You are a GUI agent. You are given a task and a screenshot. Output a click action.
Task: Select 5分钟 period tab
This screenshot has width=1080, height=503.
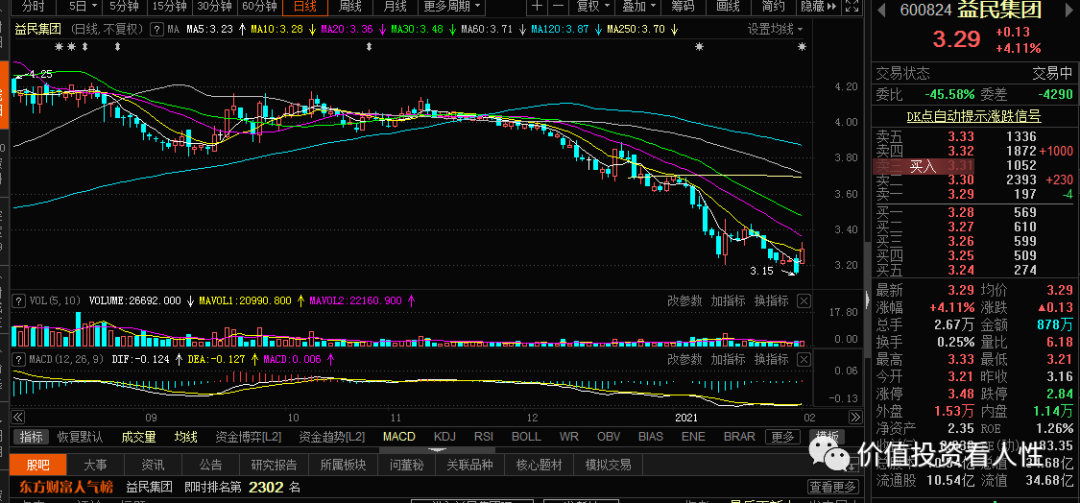coord(124,7)
